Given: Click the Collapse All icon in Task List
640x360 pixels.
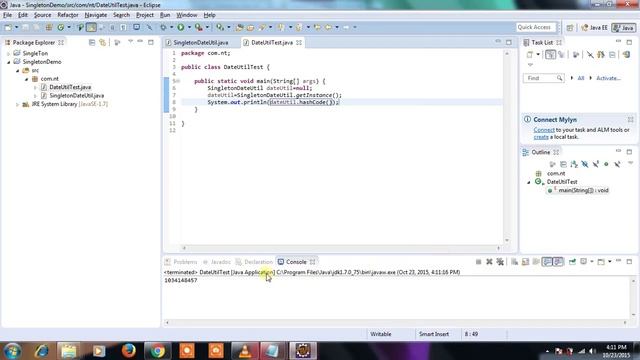Looking at the screenshot, I should pos(612,55).
